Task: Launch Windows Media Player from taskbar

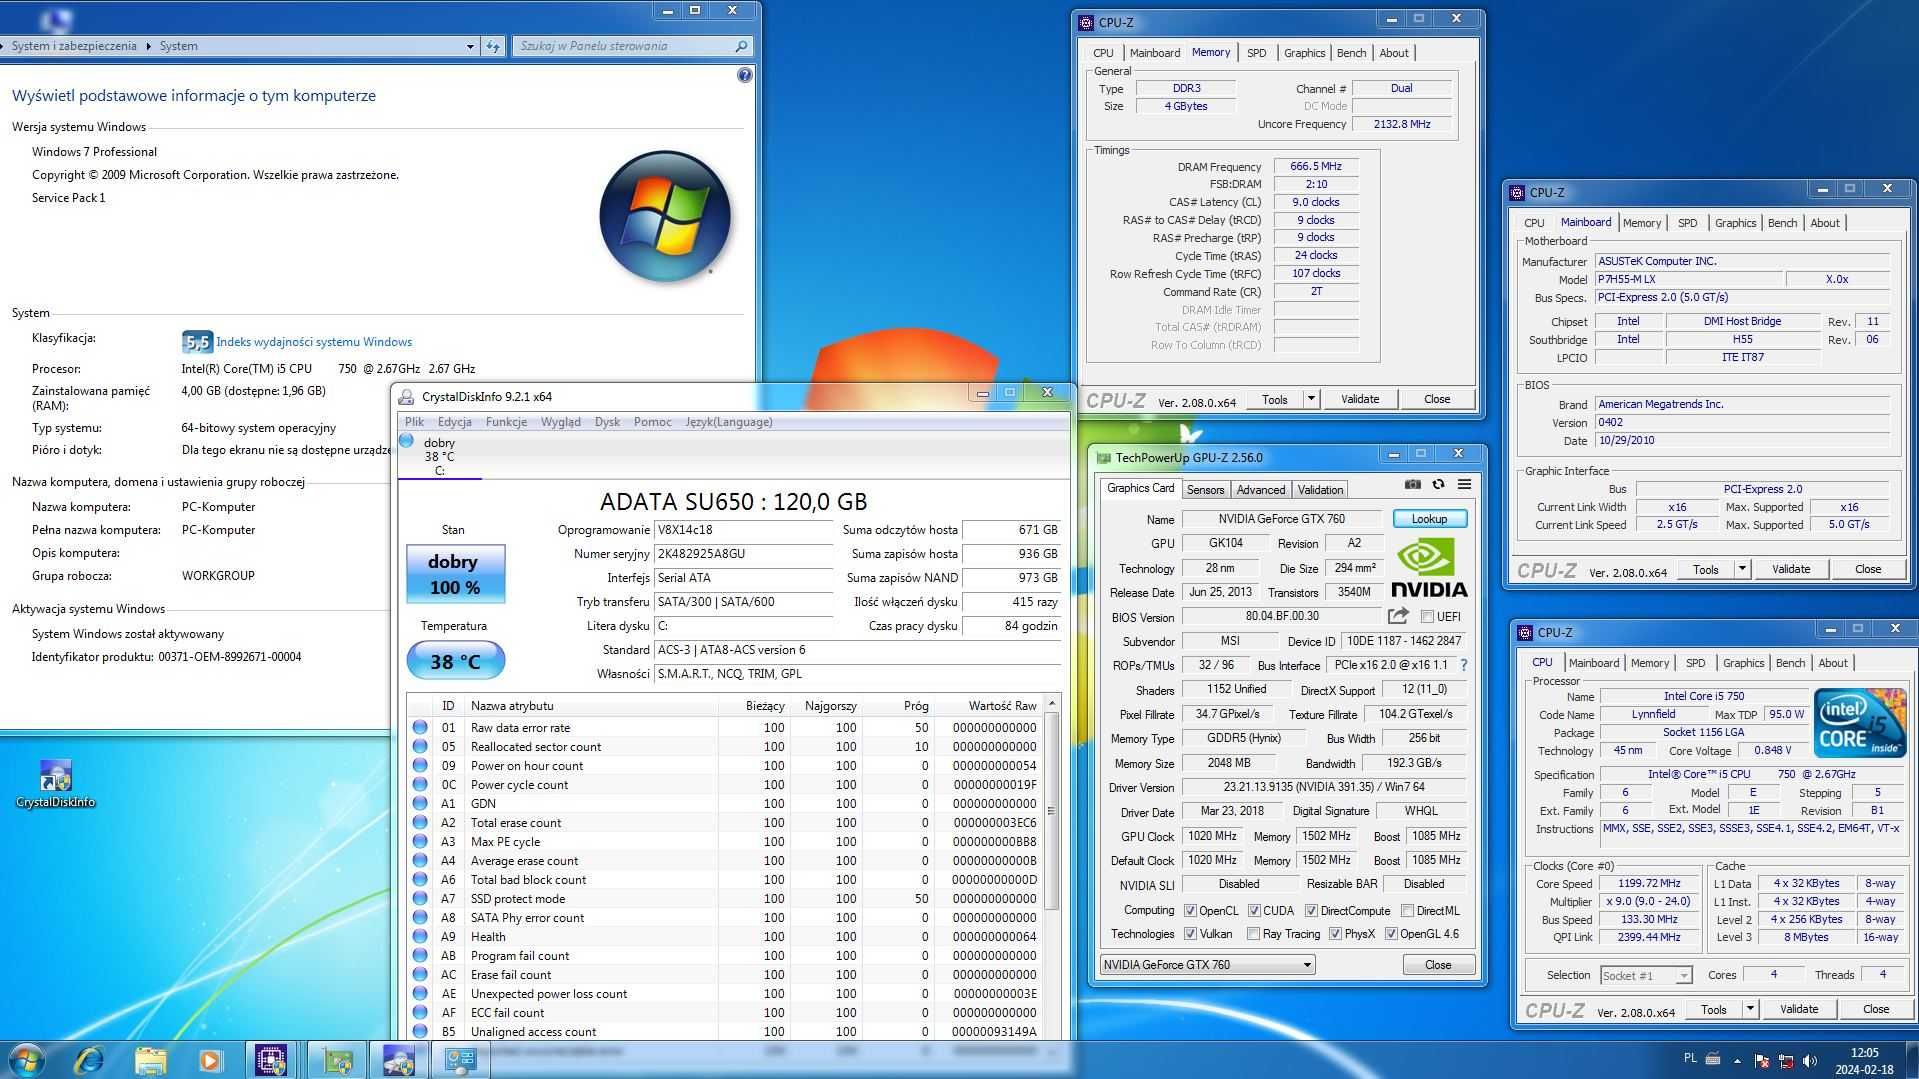Action: pyautogui.click(x=210, y=1060)
